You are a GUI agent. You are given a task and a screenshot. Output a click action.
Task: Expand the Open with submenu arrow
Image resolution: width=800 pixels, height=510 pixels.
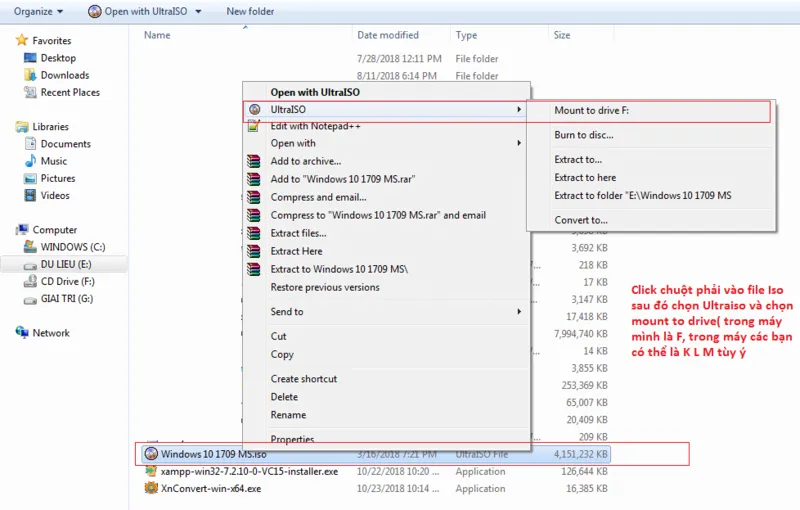point(519,143)
